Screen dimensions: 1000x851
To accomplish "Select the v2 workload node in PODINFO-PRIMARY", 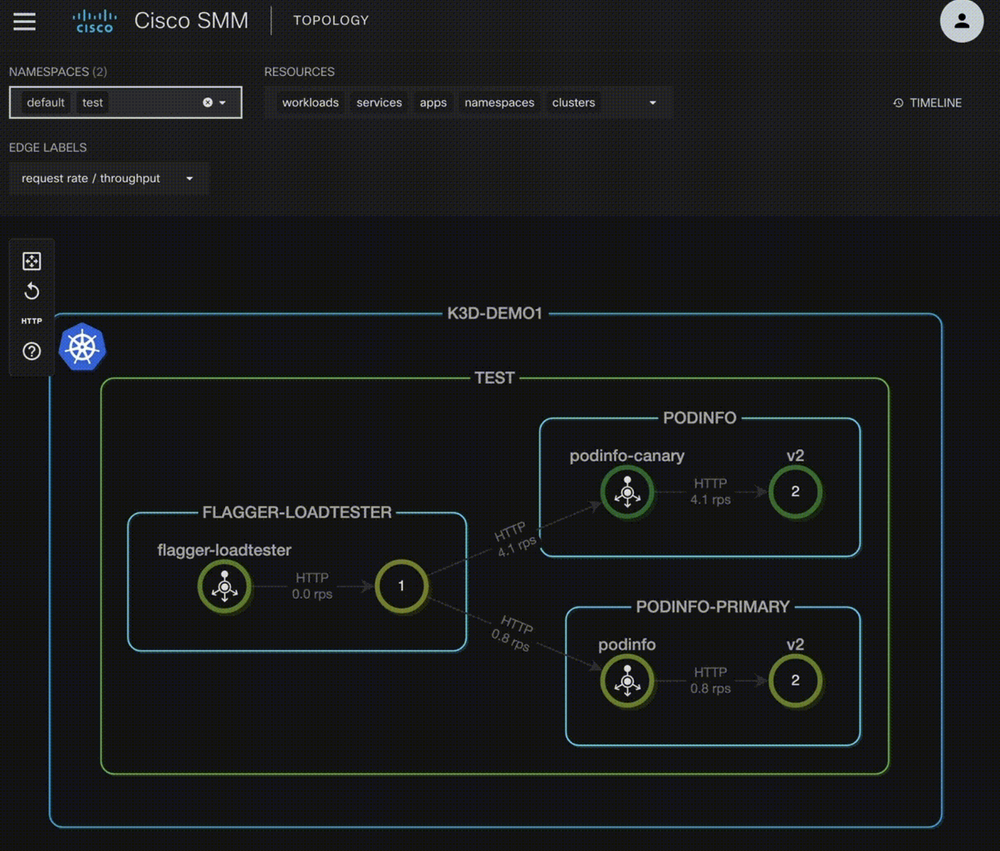I will [795, 681].
